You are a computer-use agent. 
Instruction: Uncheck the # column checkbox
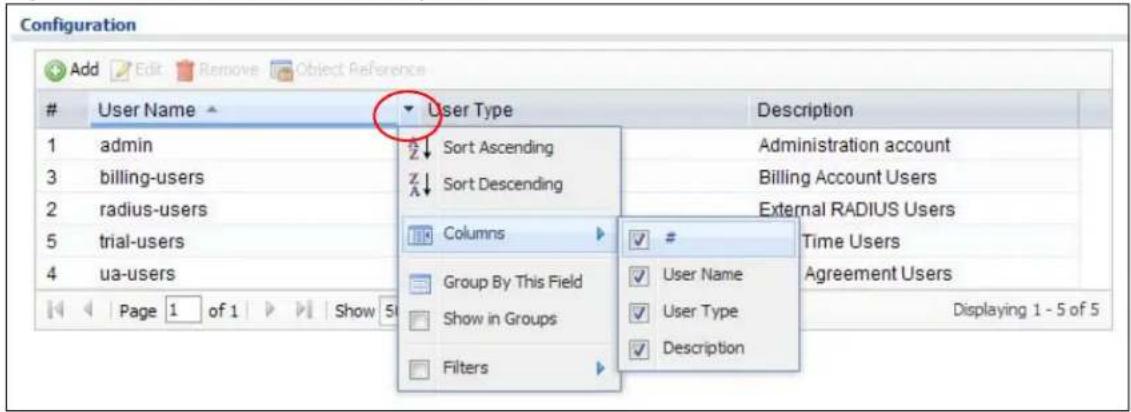(637, 242)
